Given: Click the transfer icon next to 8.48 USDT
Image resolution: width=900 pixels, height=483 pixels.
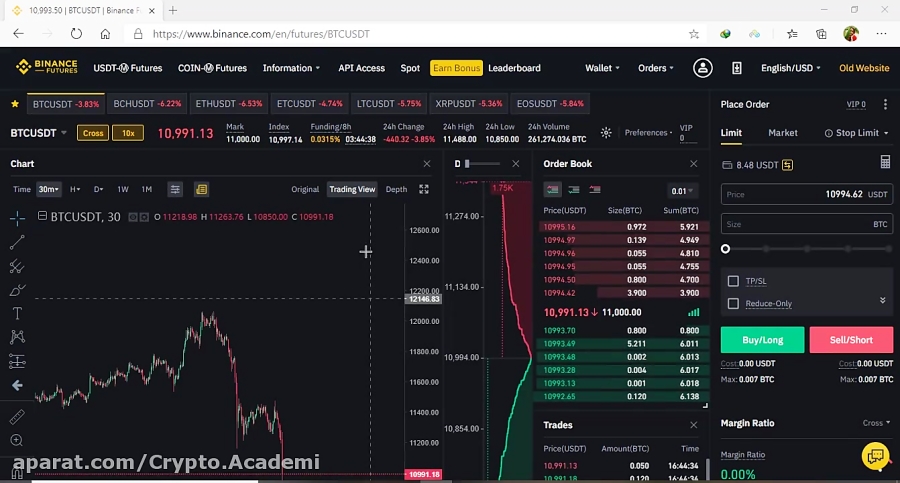Looking at the screenshot, I should (788, 165).
